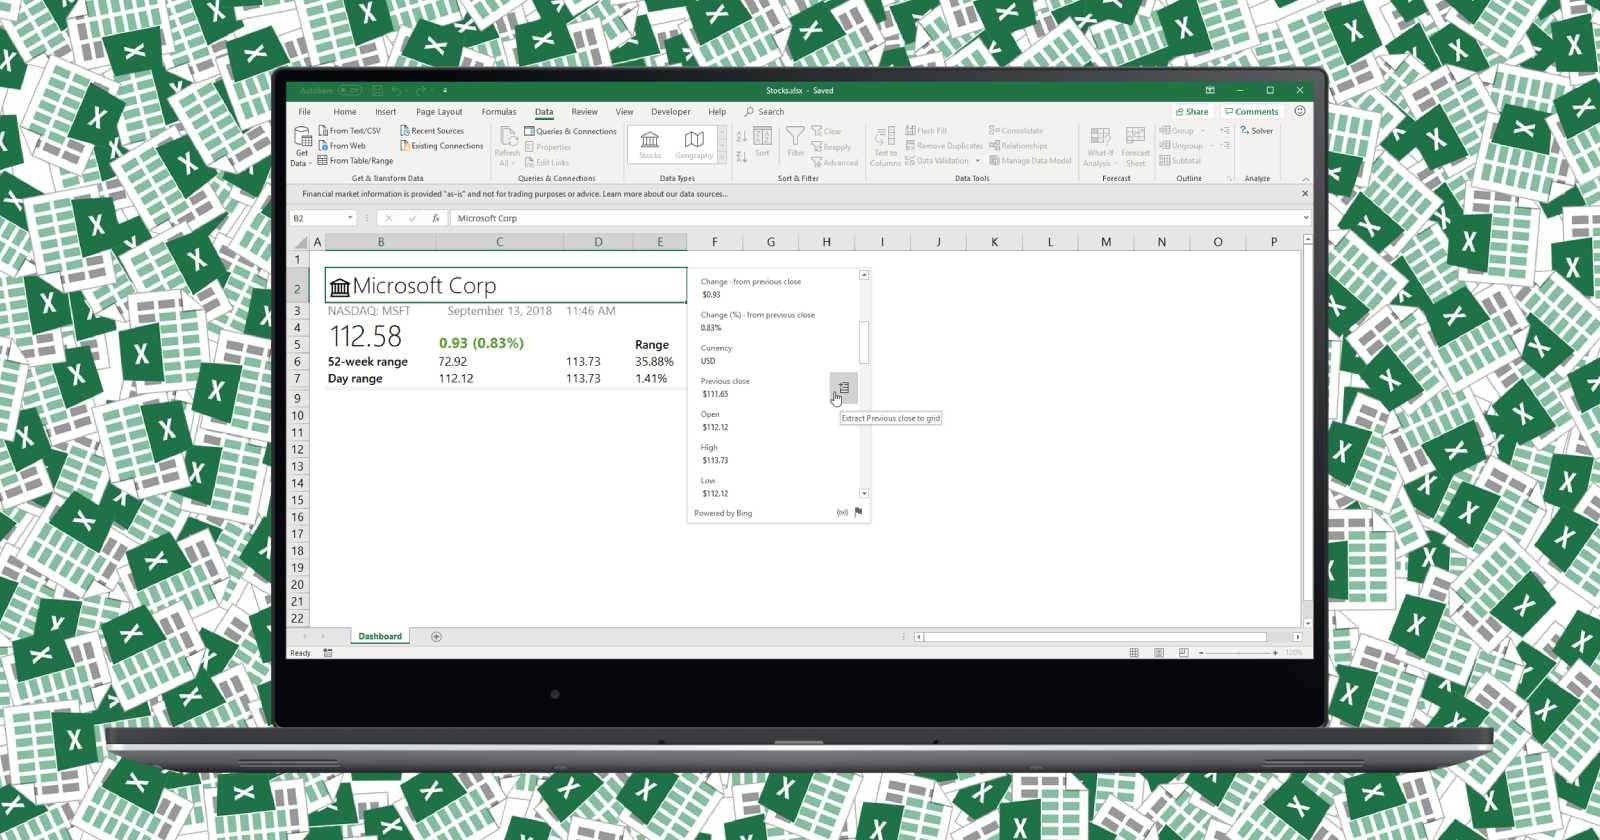
Task: Open the Formulas ribbon tab
Action: click(498, 112)
